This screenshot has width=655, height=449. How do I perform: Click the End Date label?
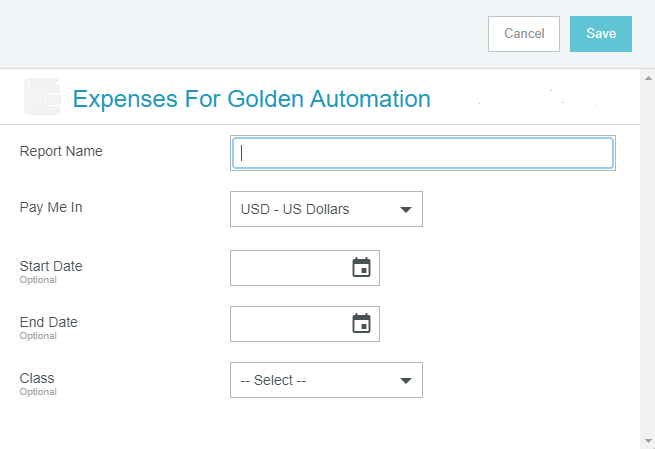pyautogui.click(x=49, y=322)
